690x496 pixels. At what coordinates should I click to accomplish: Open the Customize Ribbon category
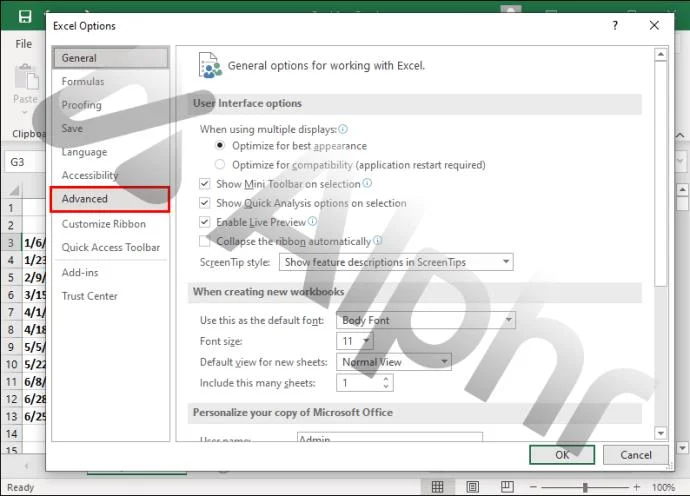(110, 224)
